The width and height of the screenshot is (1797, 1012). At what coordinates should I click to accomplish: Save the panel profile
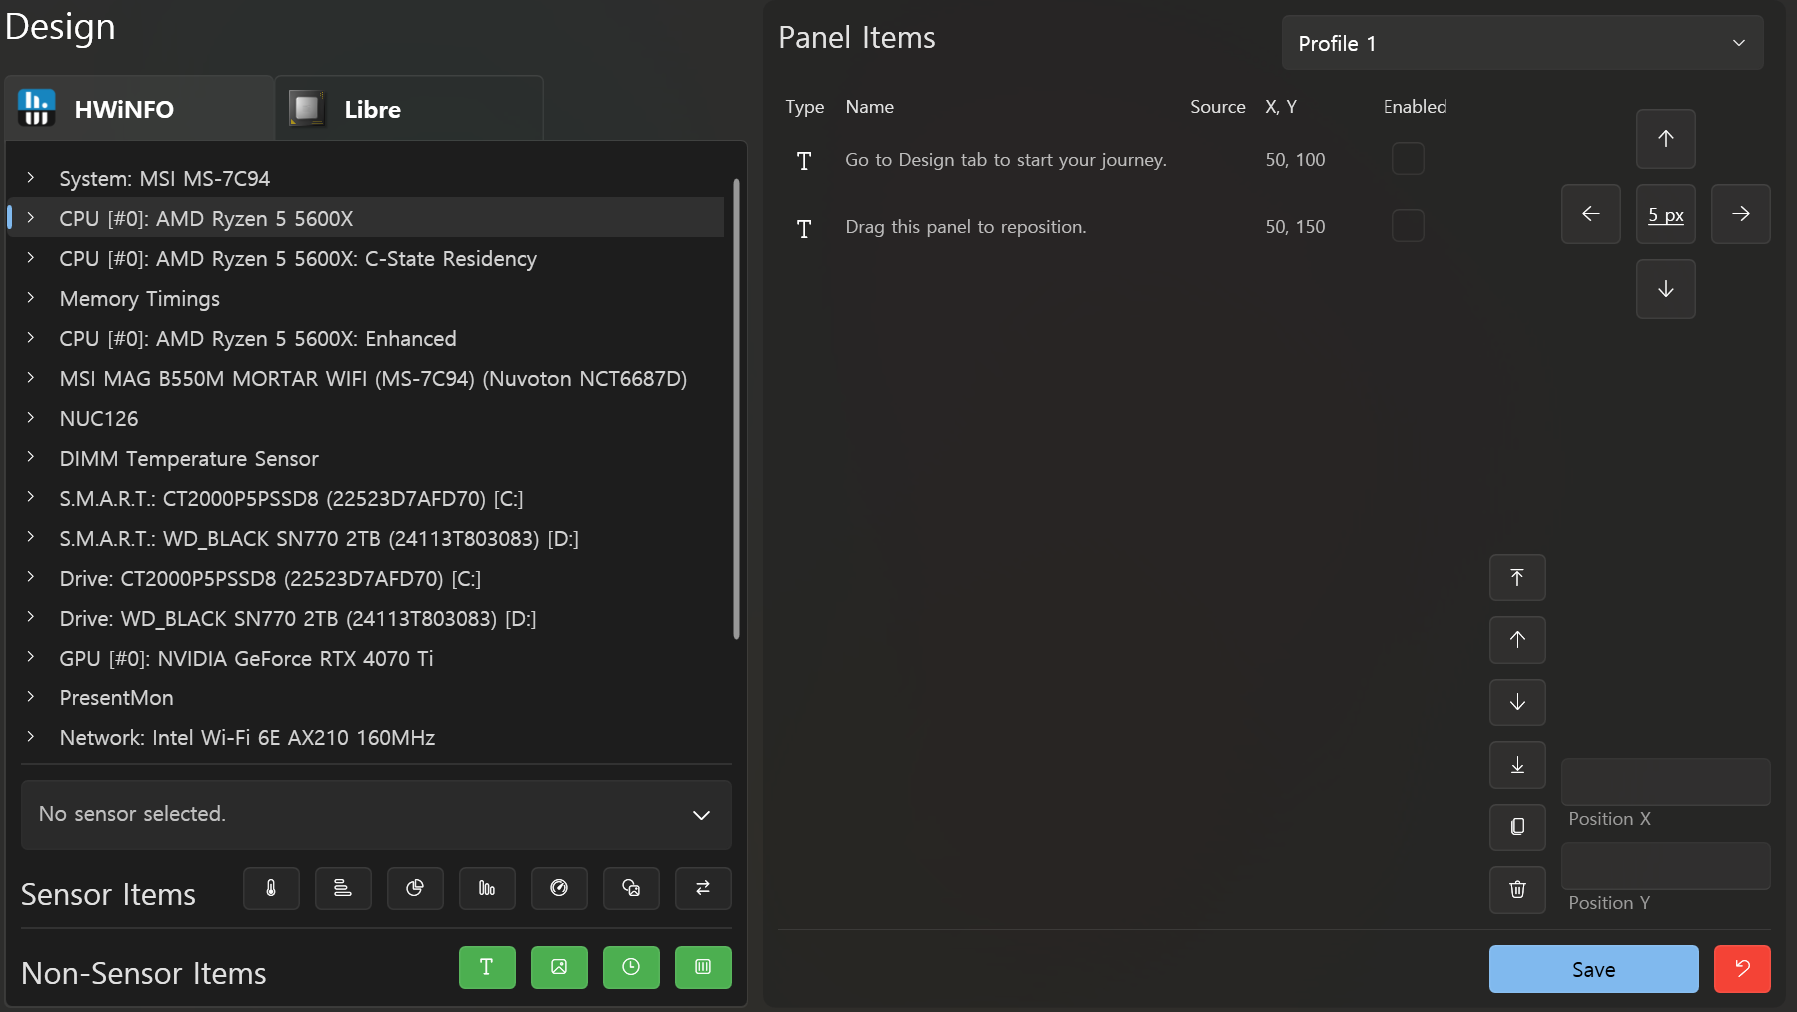1593,969
